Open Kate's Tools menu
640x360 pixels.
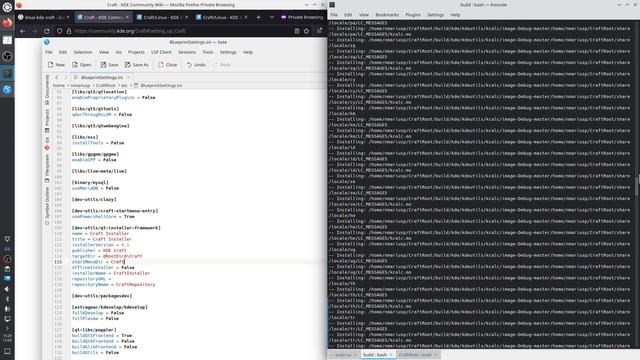pyautogui.click(x=208, y=52)
